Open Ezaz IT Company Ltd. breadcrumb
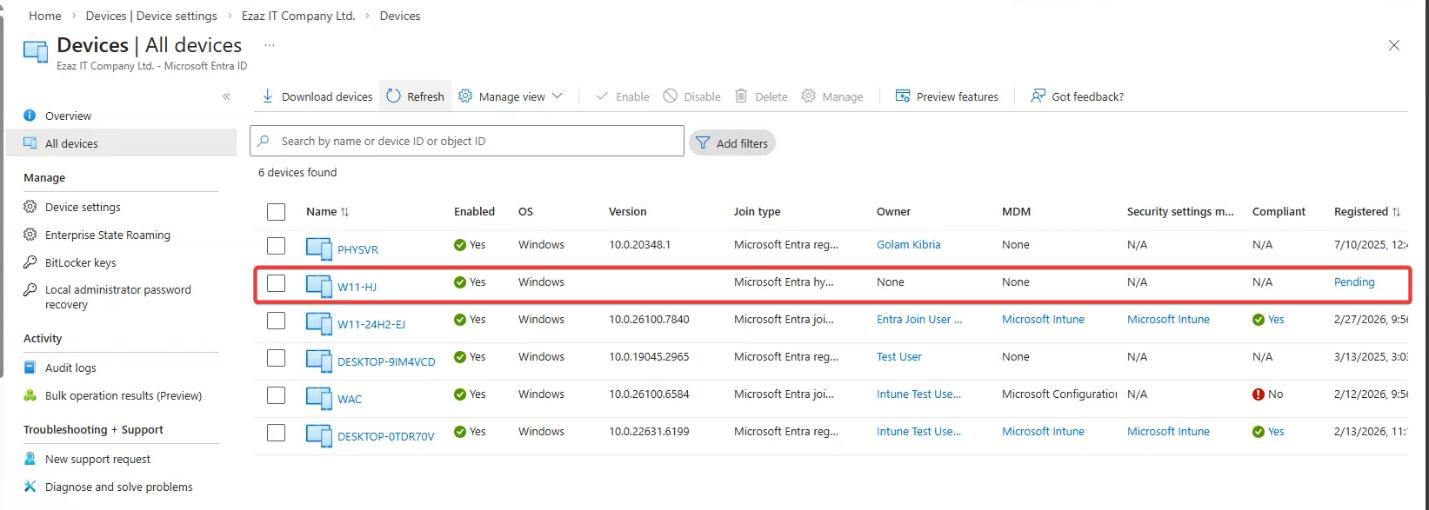Image resolution: width=1429 pixels, height=510 pixels. point(298,16)
